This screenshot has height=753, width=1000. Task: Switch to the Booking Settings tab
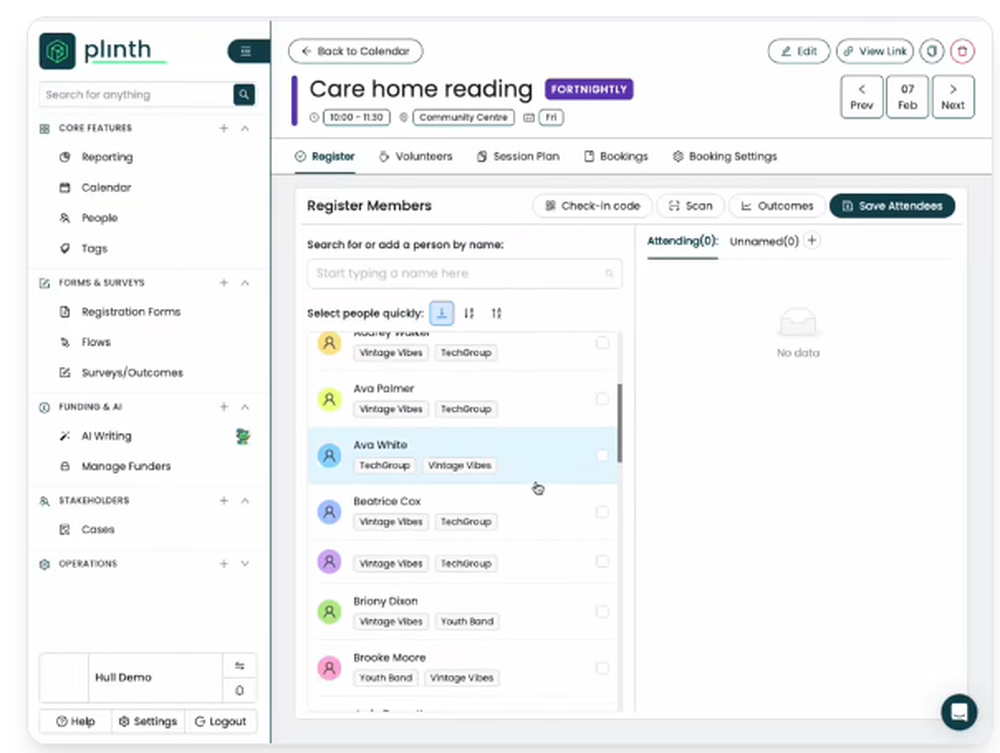coord(724,156)
